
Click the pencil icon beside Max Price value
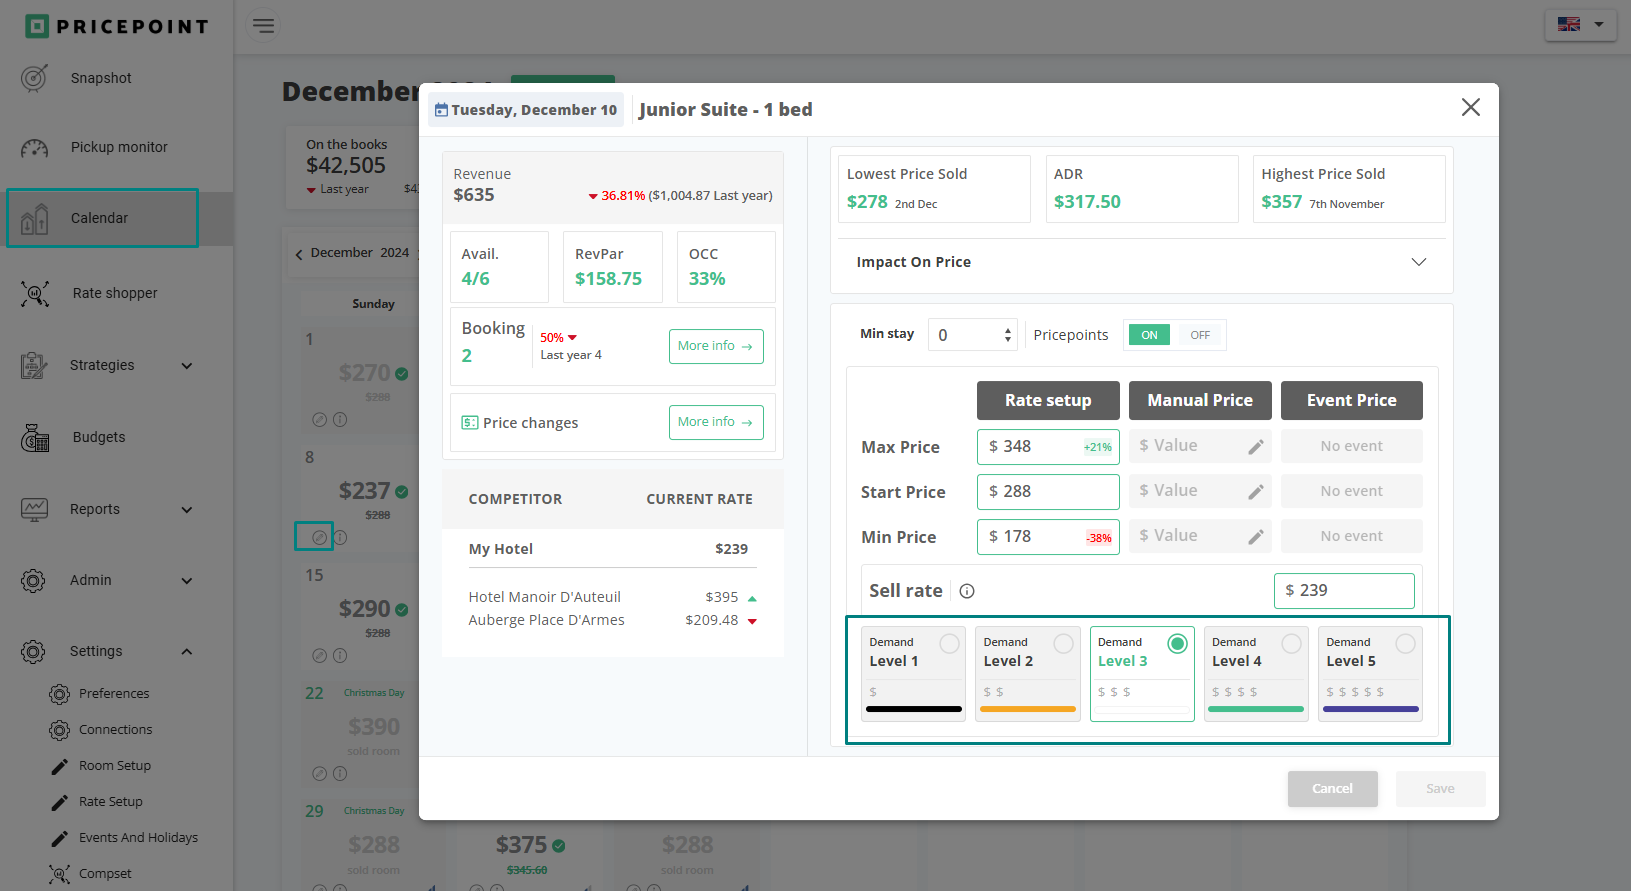point(1256,447)
